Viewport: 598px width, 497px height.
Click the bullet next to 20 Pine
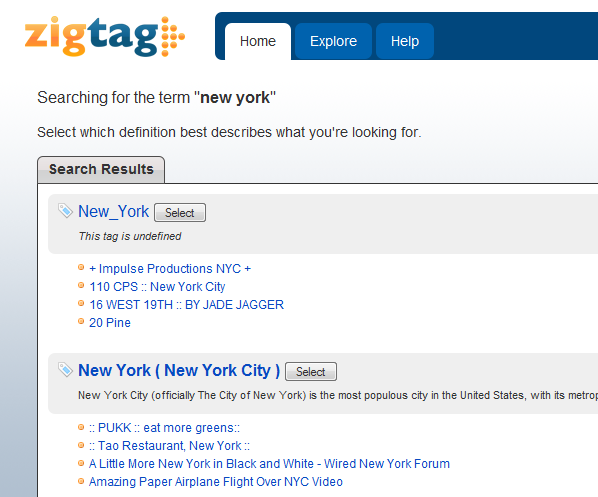pos(81,322)
